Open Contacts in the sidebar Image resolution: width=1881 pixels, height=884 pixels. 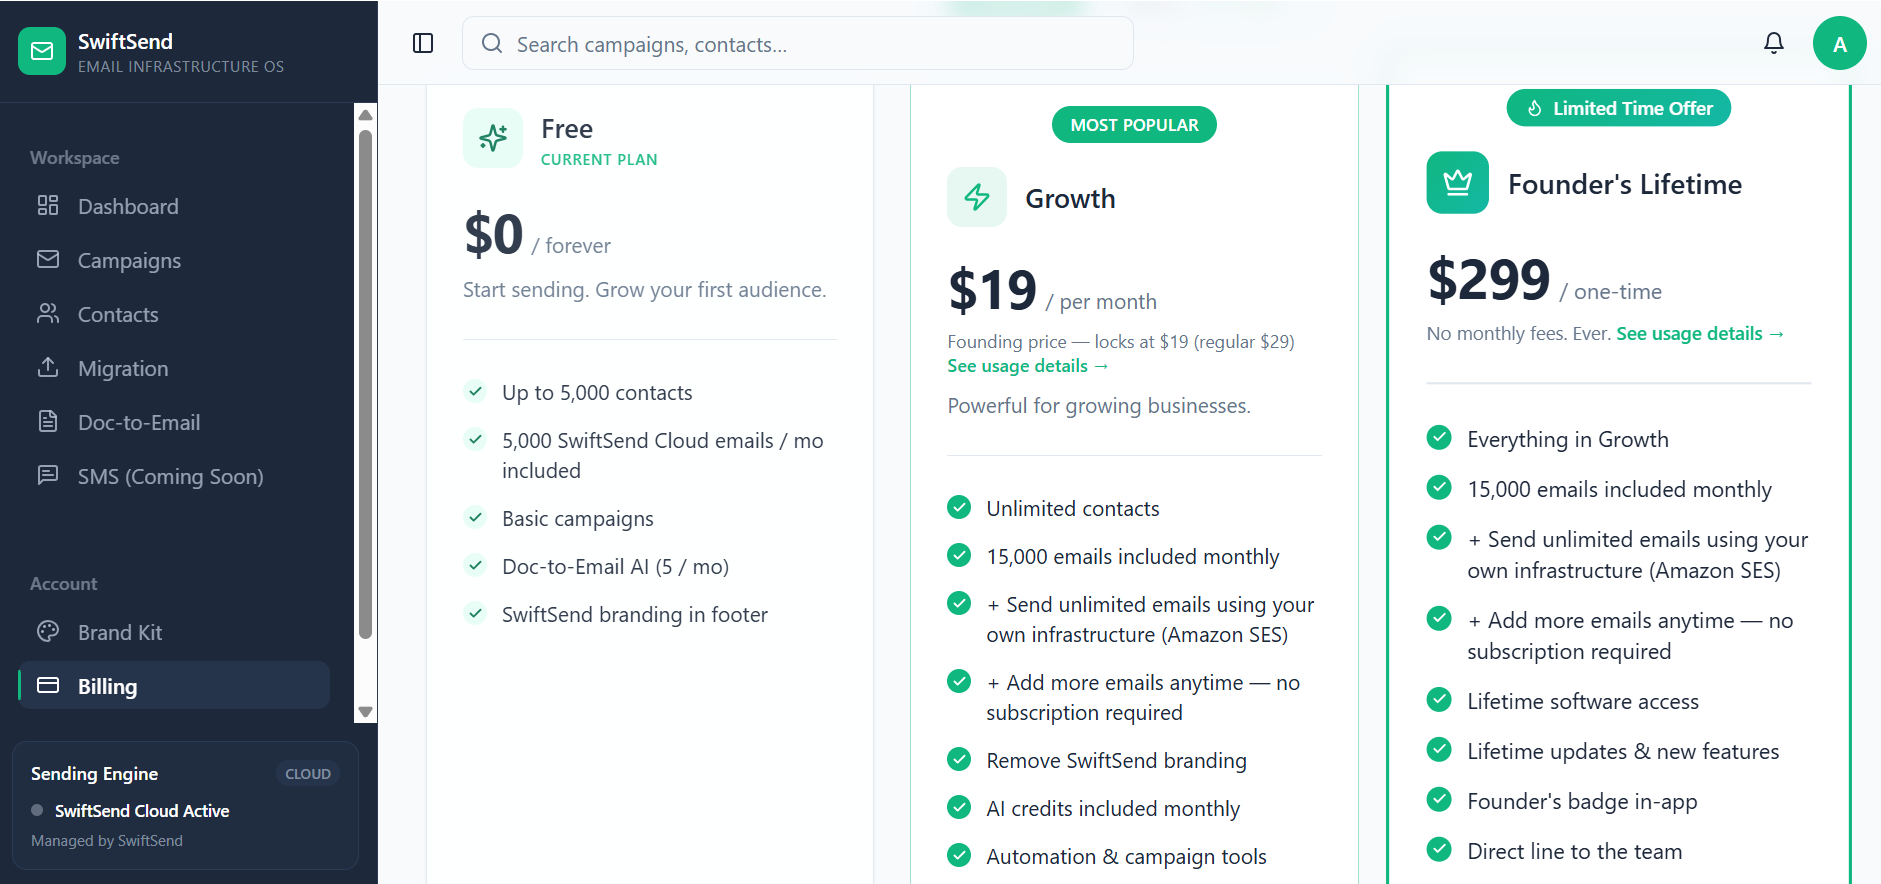pyautogui.click(x=174, y=314)
